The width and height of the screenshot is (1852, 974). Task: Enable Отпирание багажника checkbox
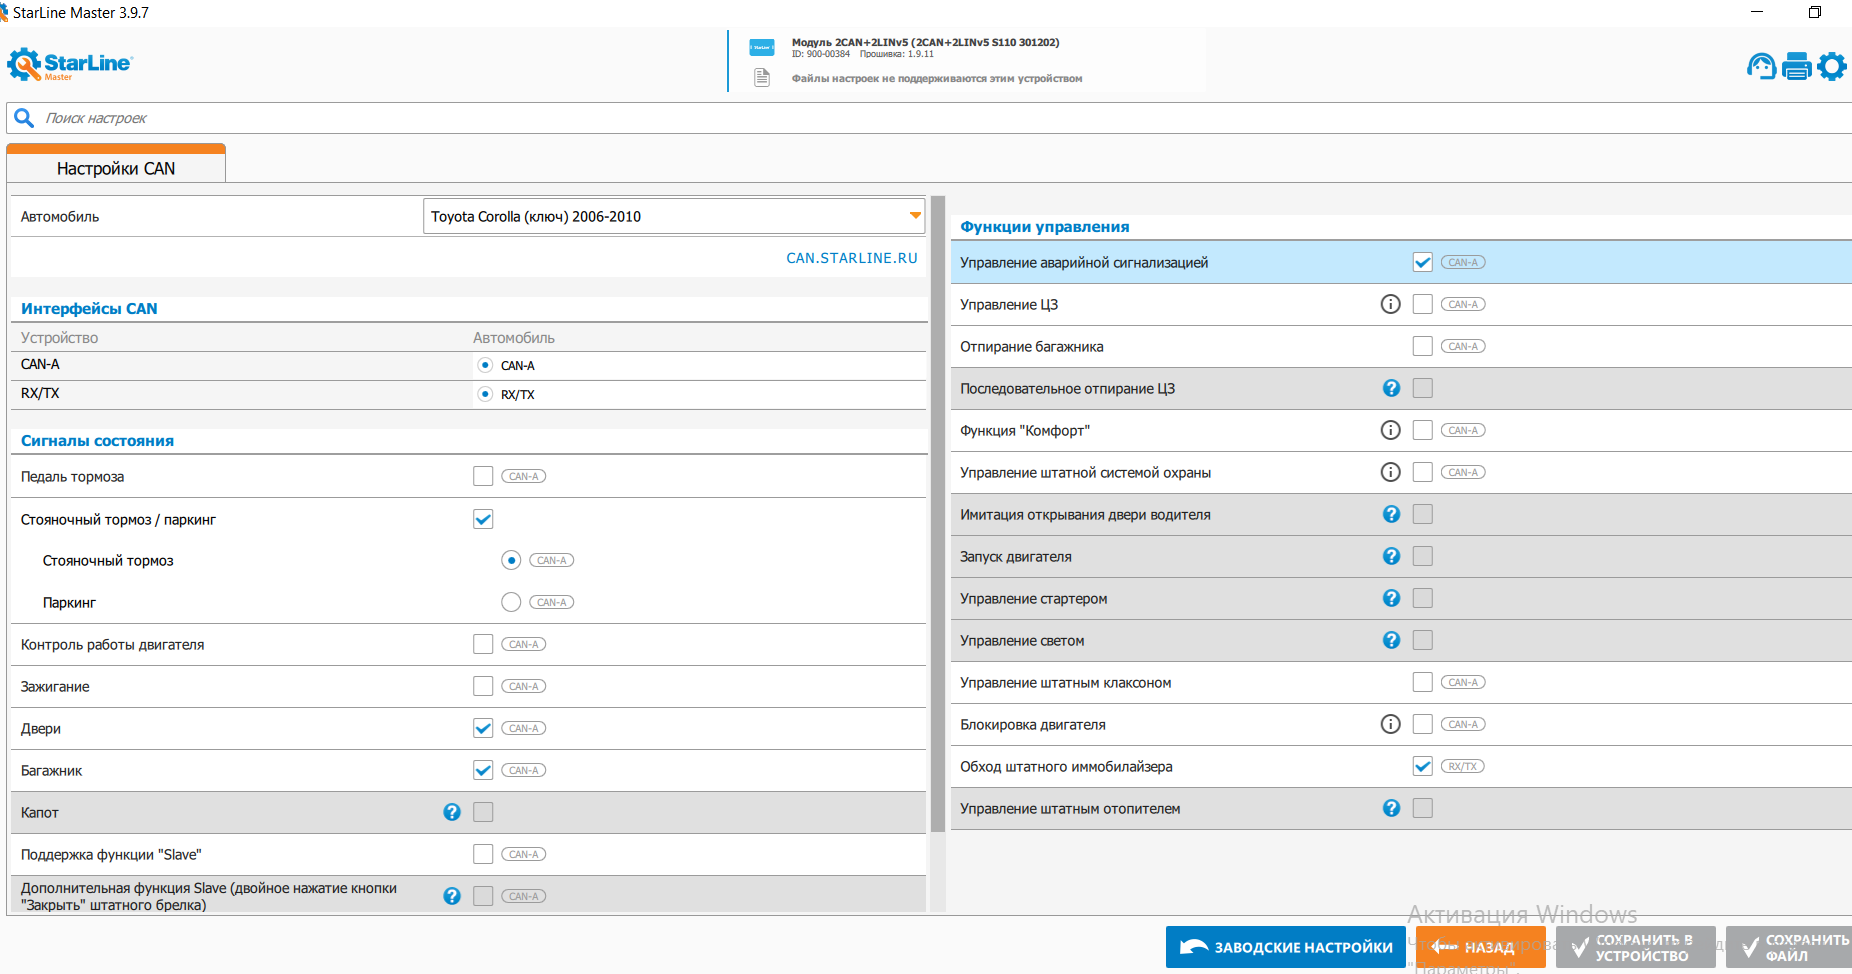point(1422,346)
